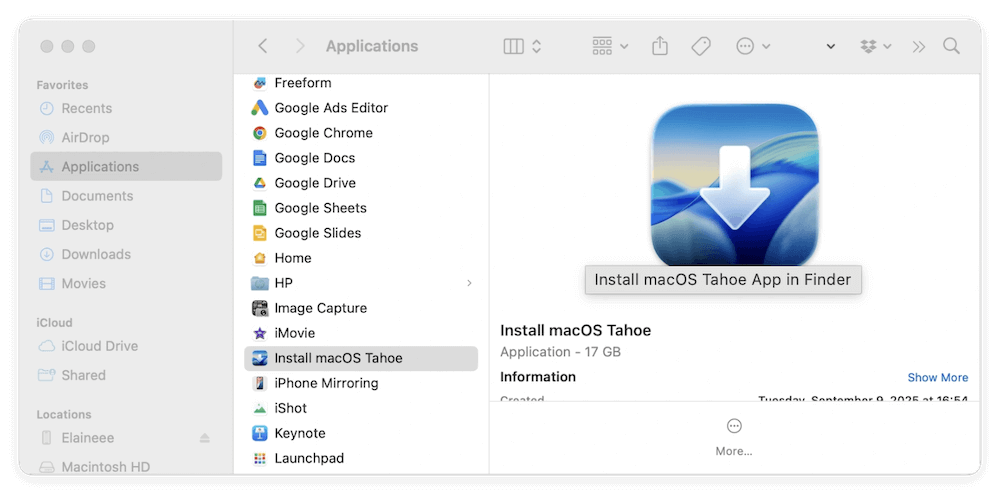1000x494 pixels.
Task: Open Movies in the sidebar
Action: coord(126,283)
